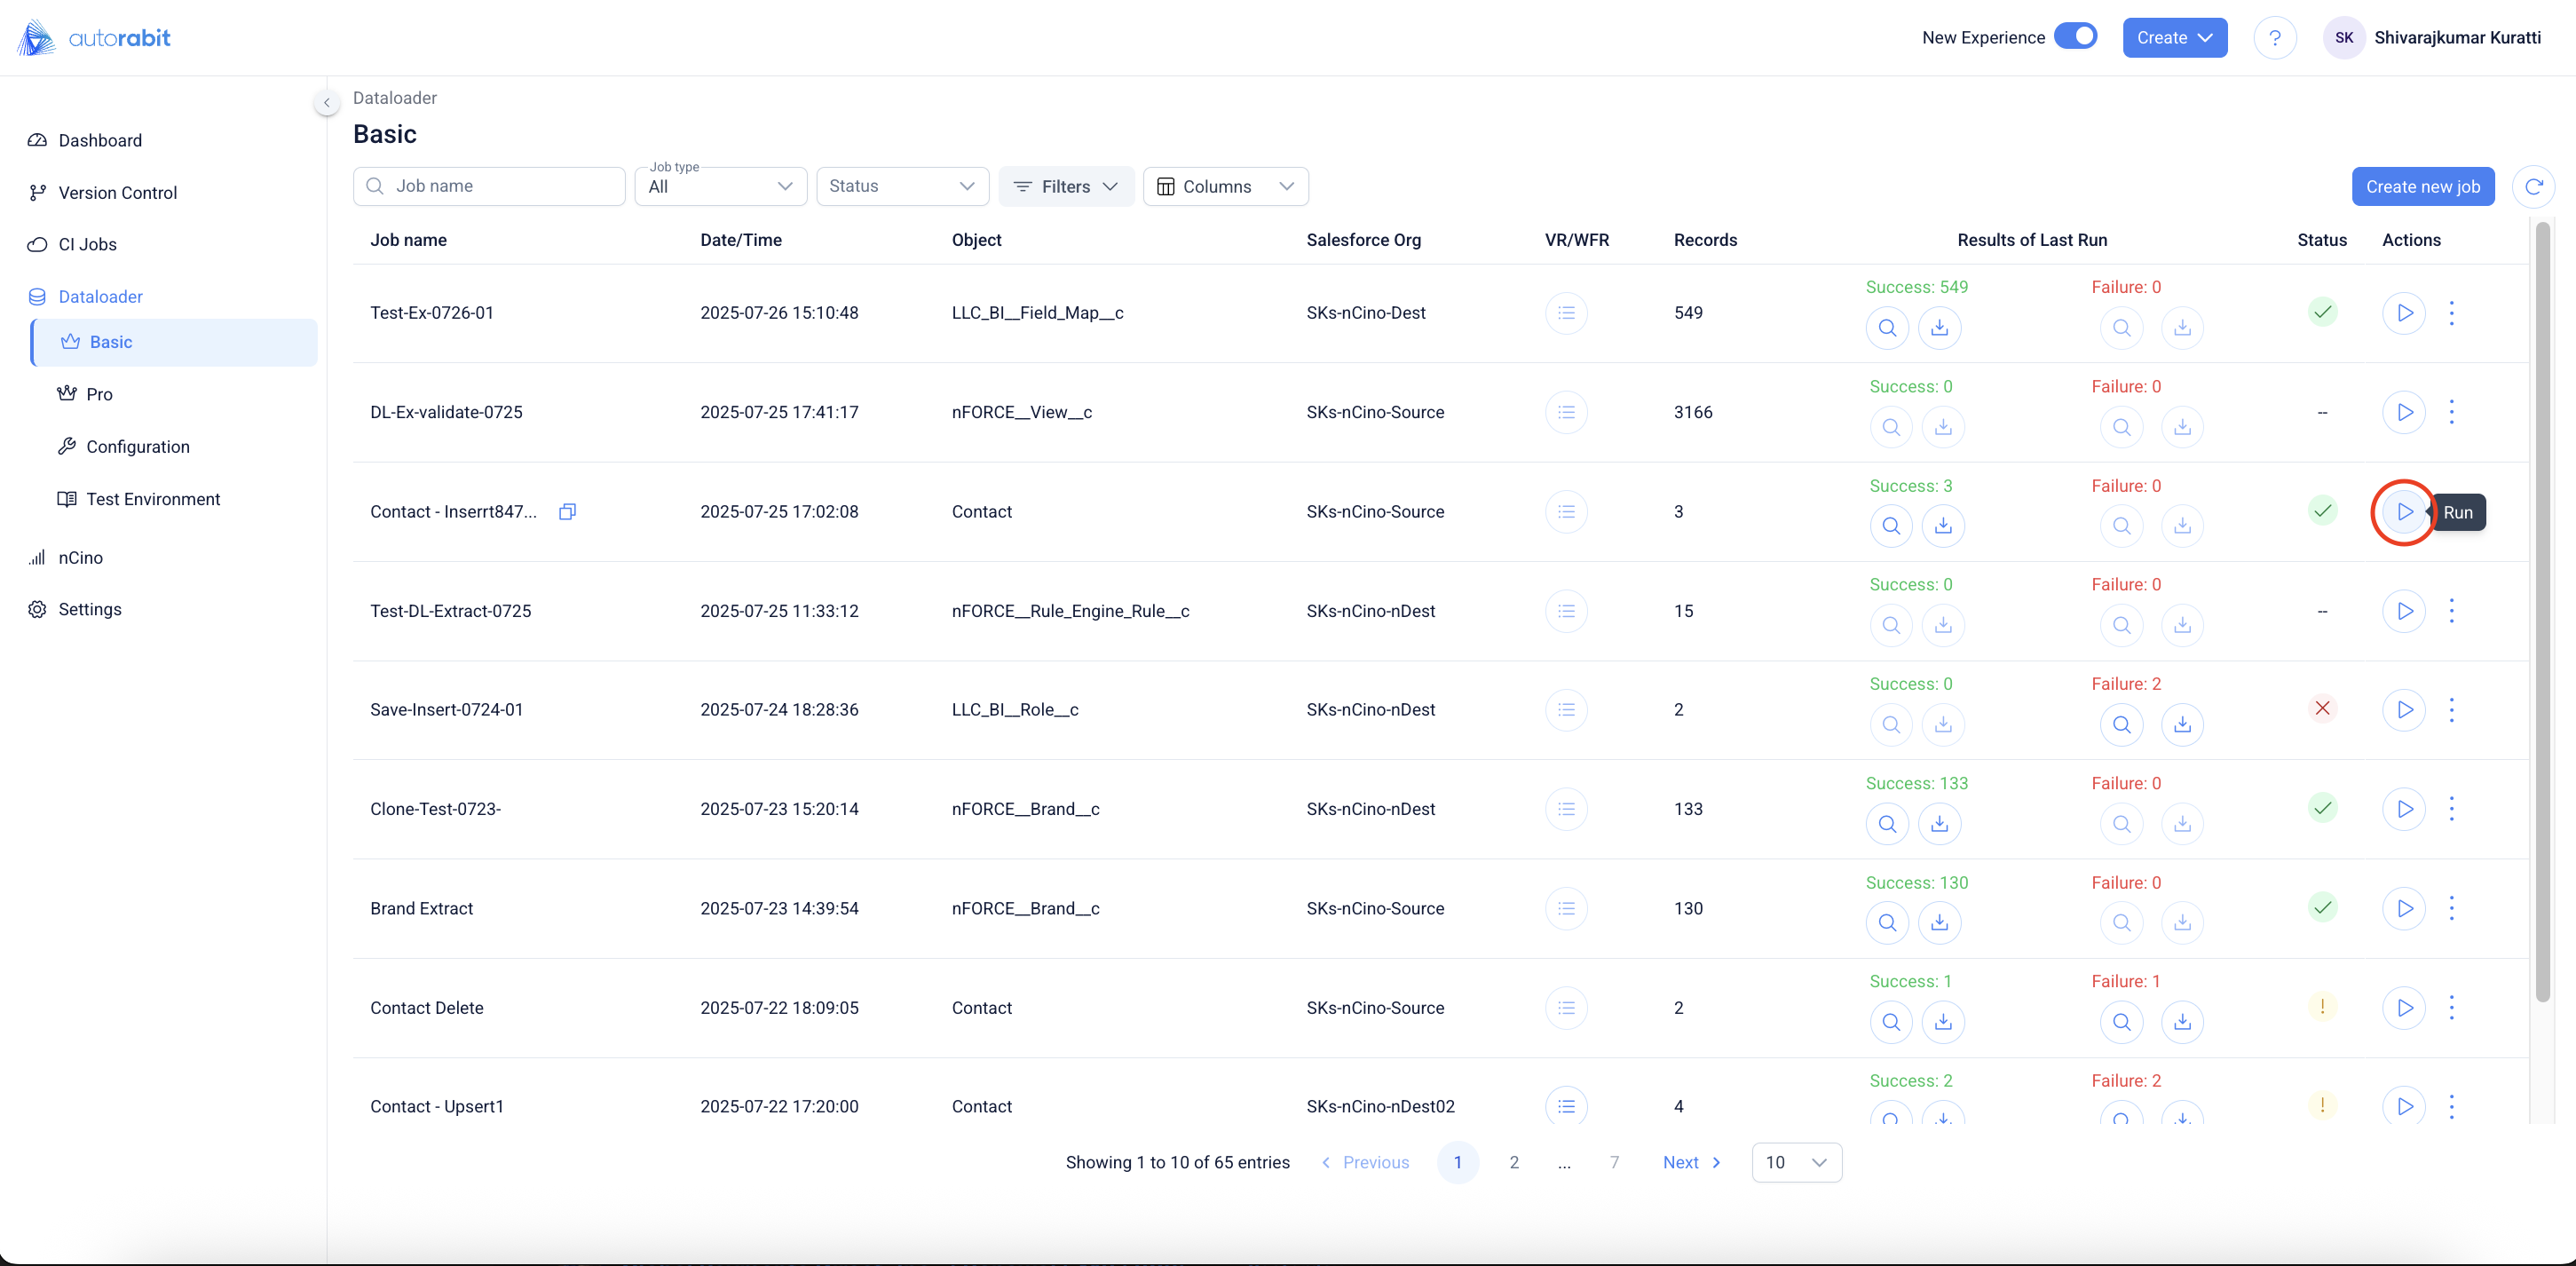This screenshot has width=2576, height=1266.
Task: Refresh the job list
Action: coord(2533,187)
